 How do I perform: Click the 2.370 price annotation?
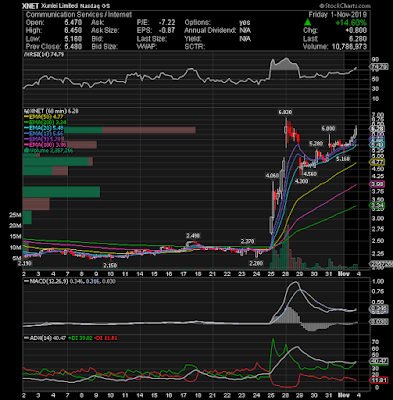click(x=248, y=241)
